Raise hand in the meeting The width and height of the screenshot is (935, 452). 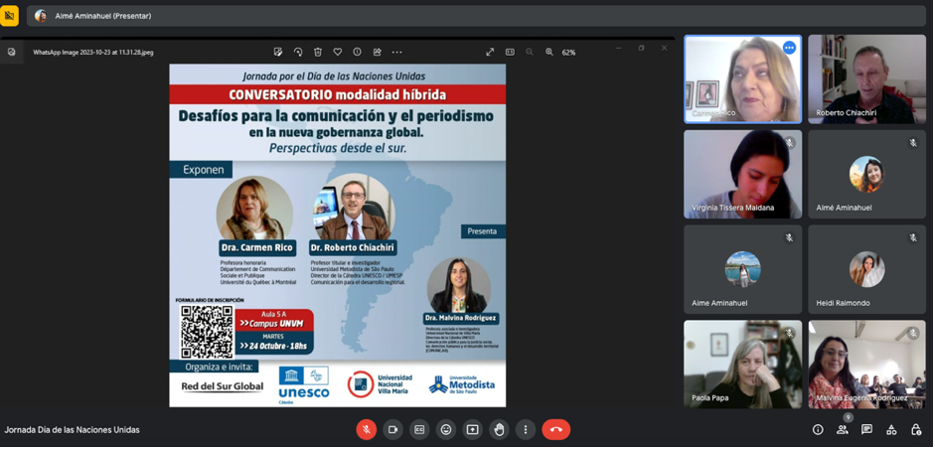499,430
